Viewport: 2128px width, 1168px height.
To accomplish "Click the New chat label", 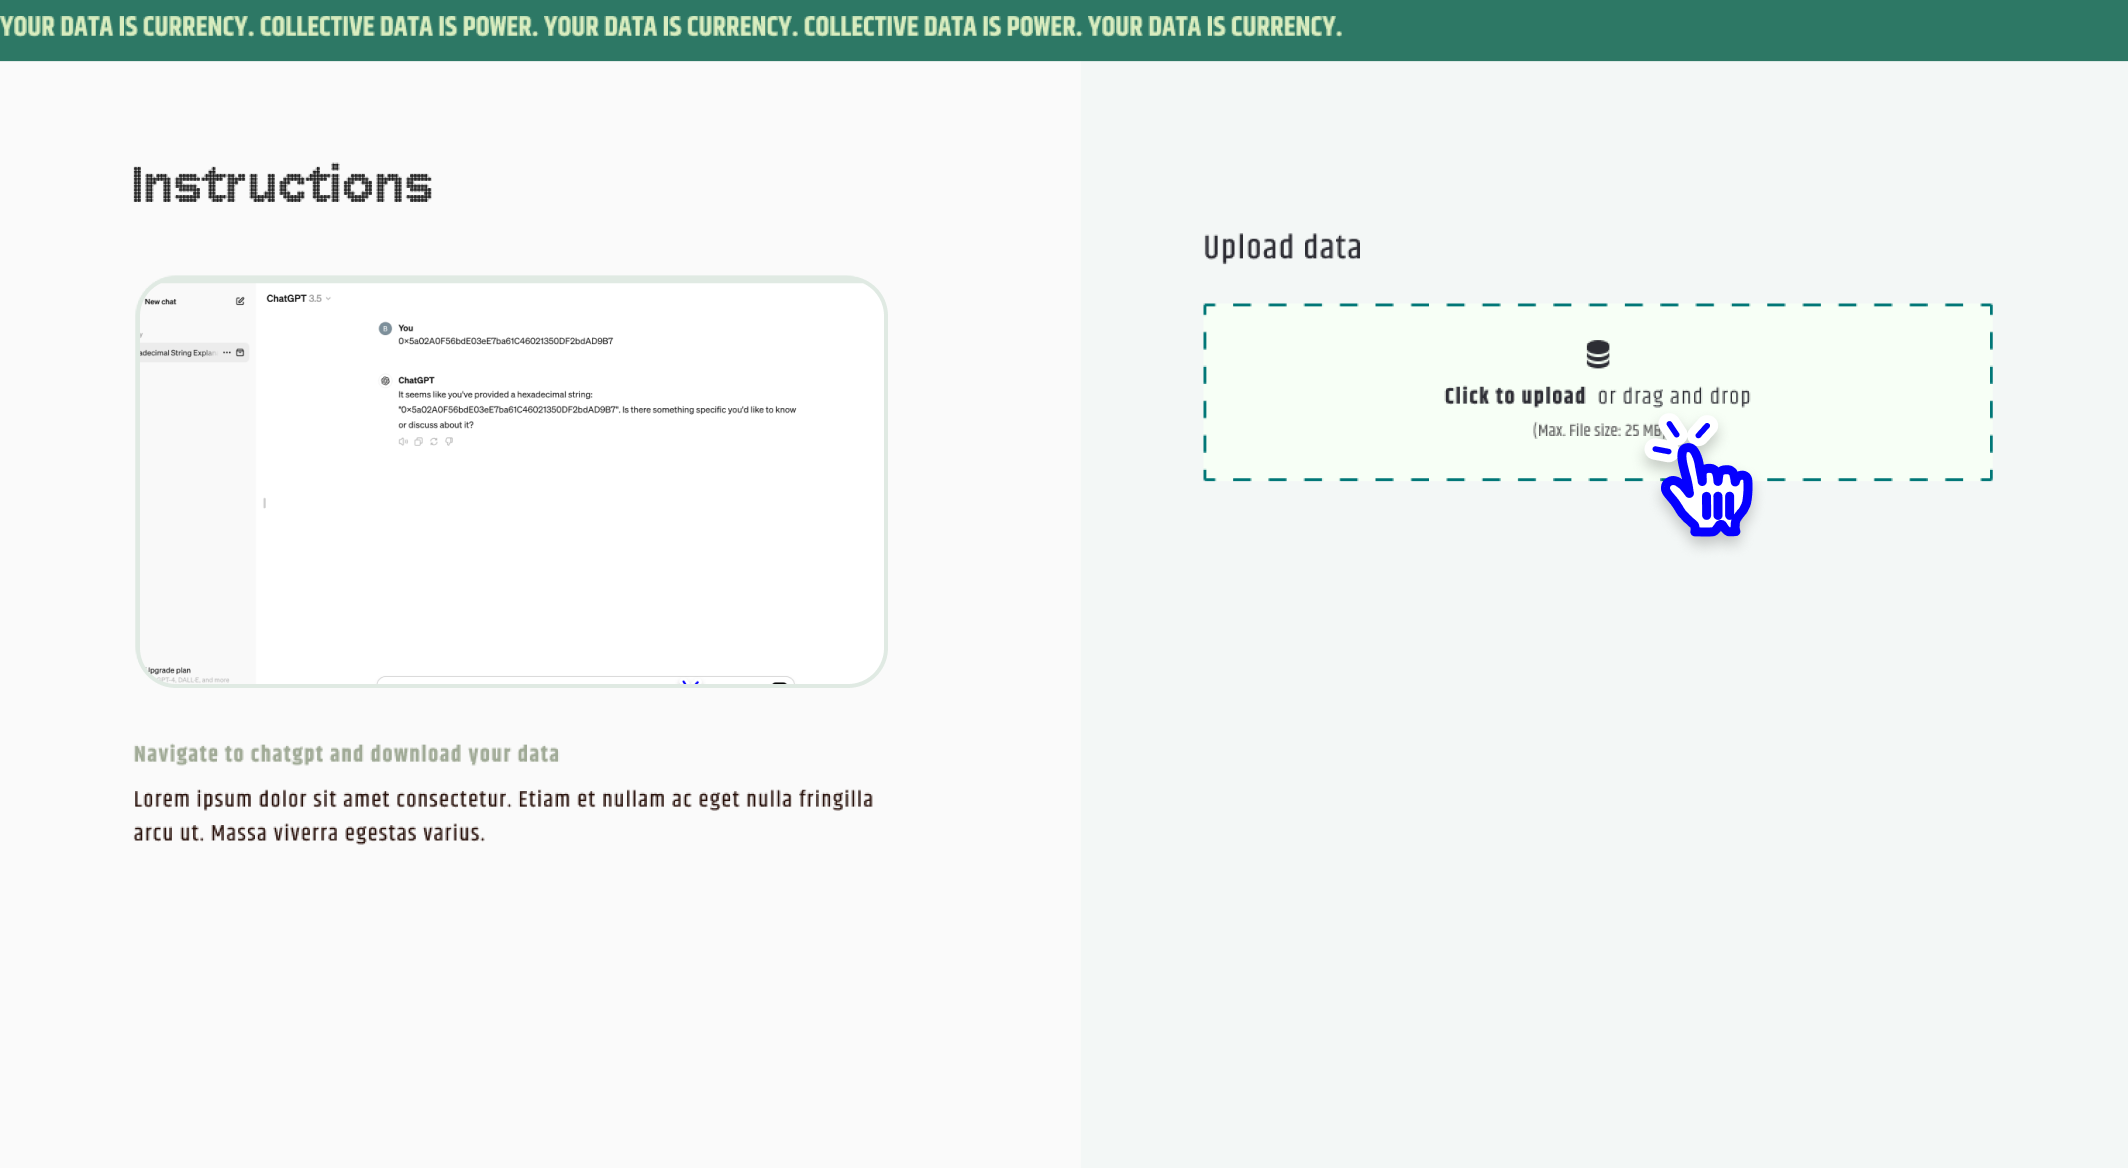I will 160,301.
